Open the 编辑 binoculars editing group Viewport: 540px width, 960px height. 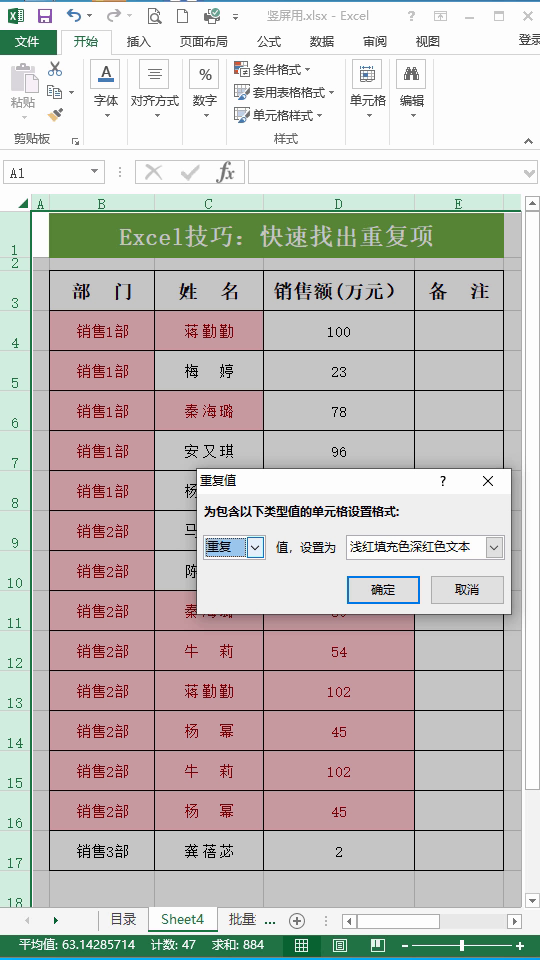coord(411,91)
